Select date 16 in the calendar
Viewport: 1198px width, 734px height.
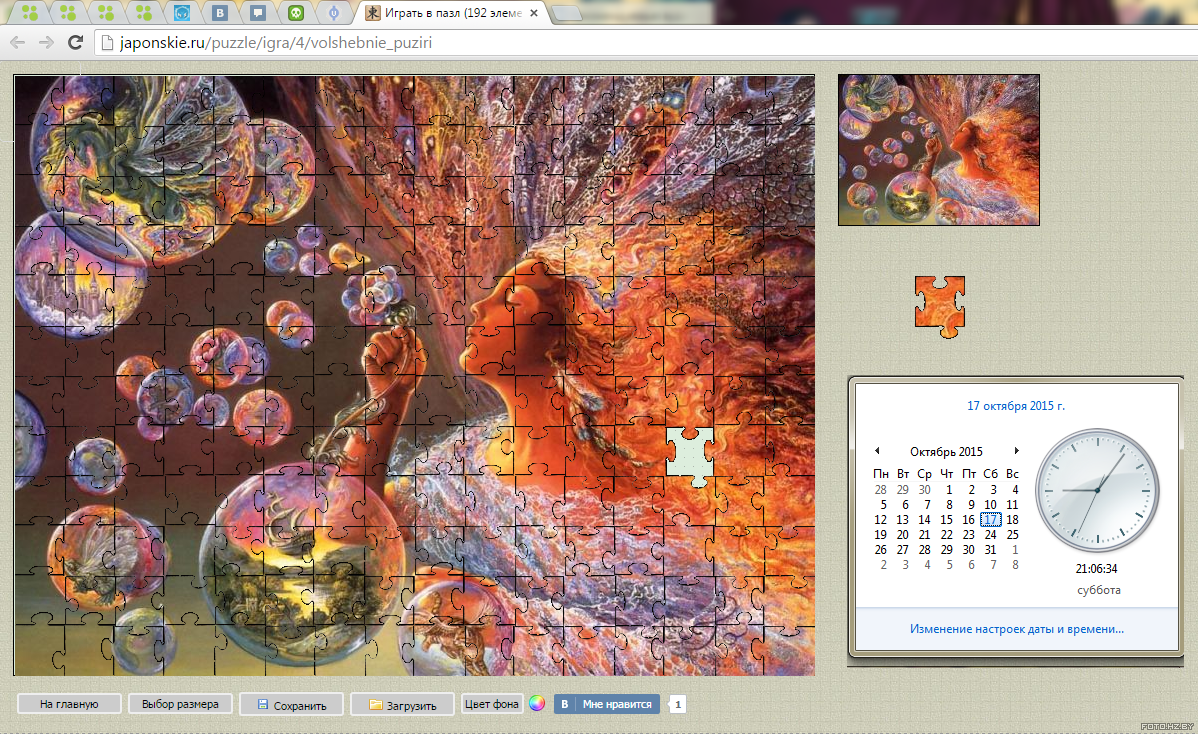click(968, 519)
